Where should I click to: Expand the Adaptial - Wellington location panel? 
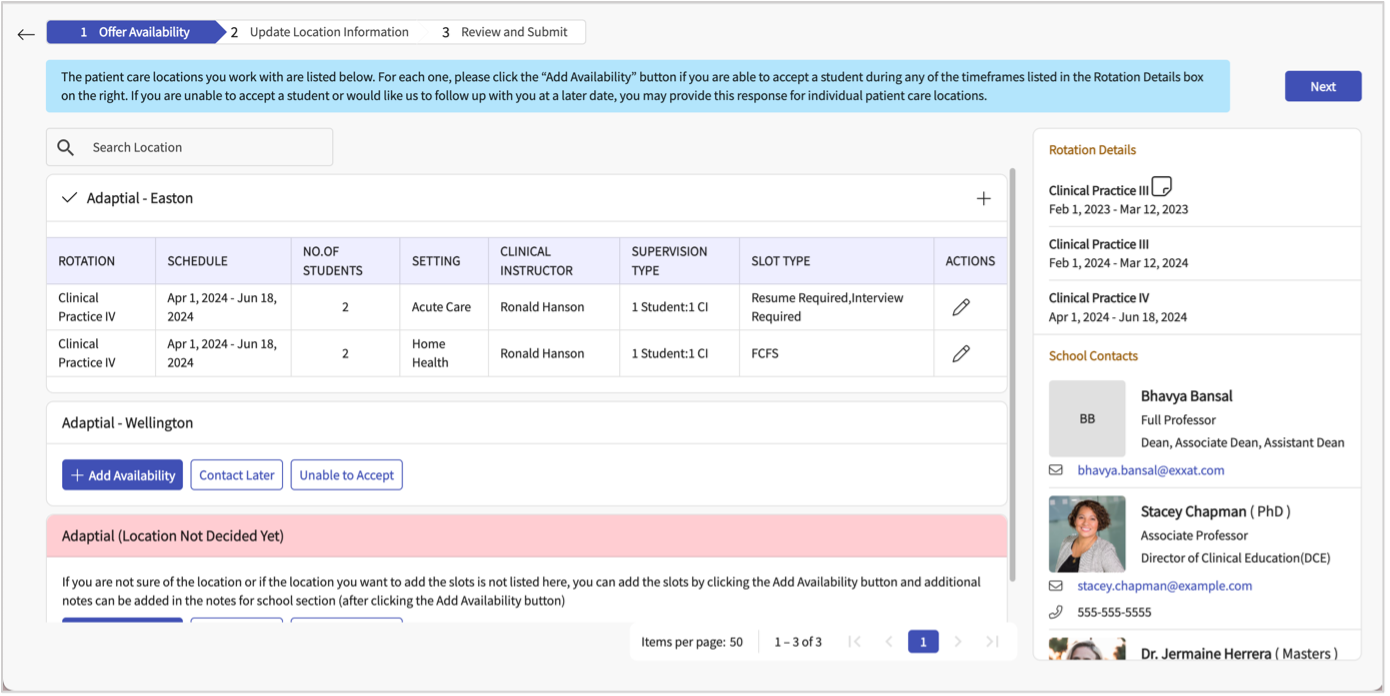click(x=127, y=423)
